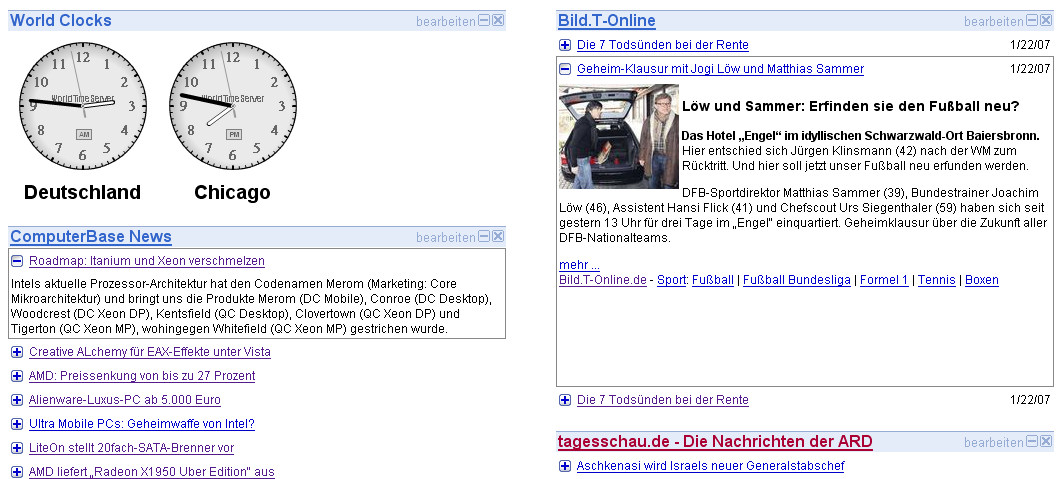1062x479 pixels.
Task: Minimize the tagesschau.de widget
Action: 1032,442
